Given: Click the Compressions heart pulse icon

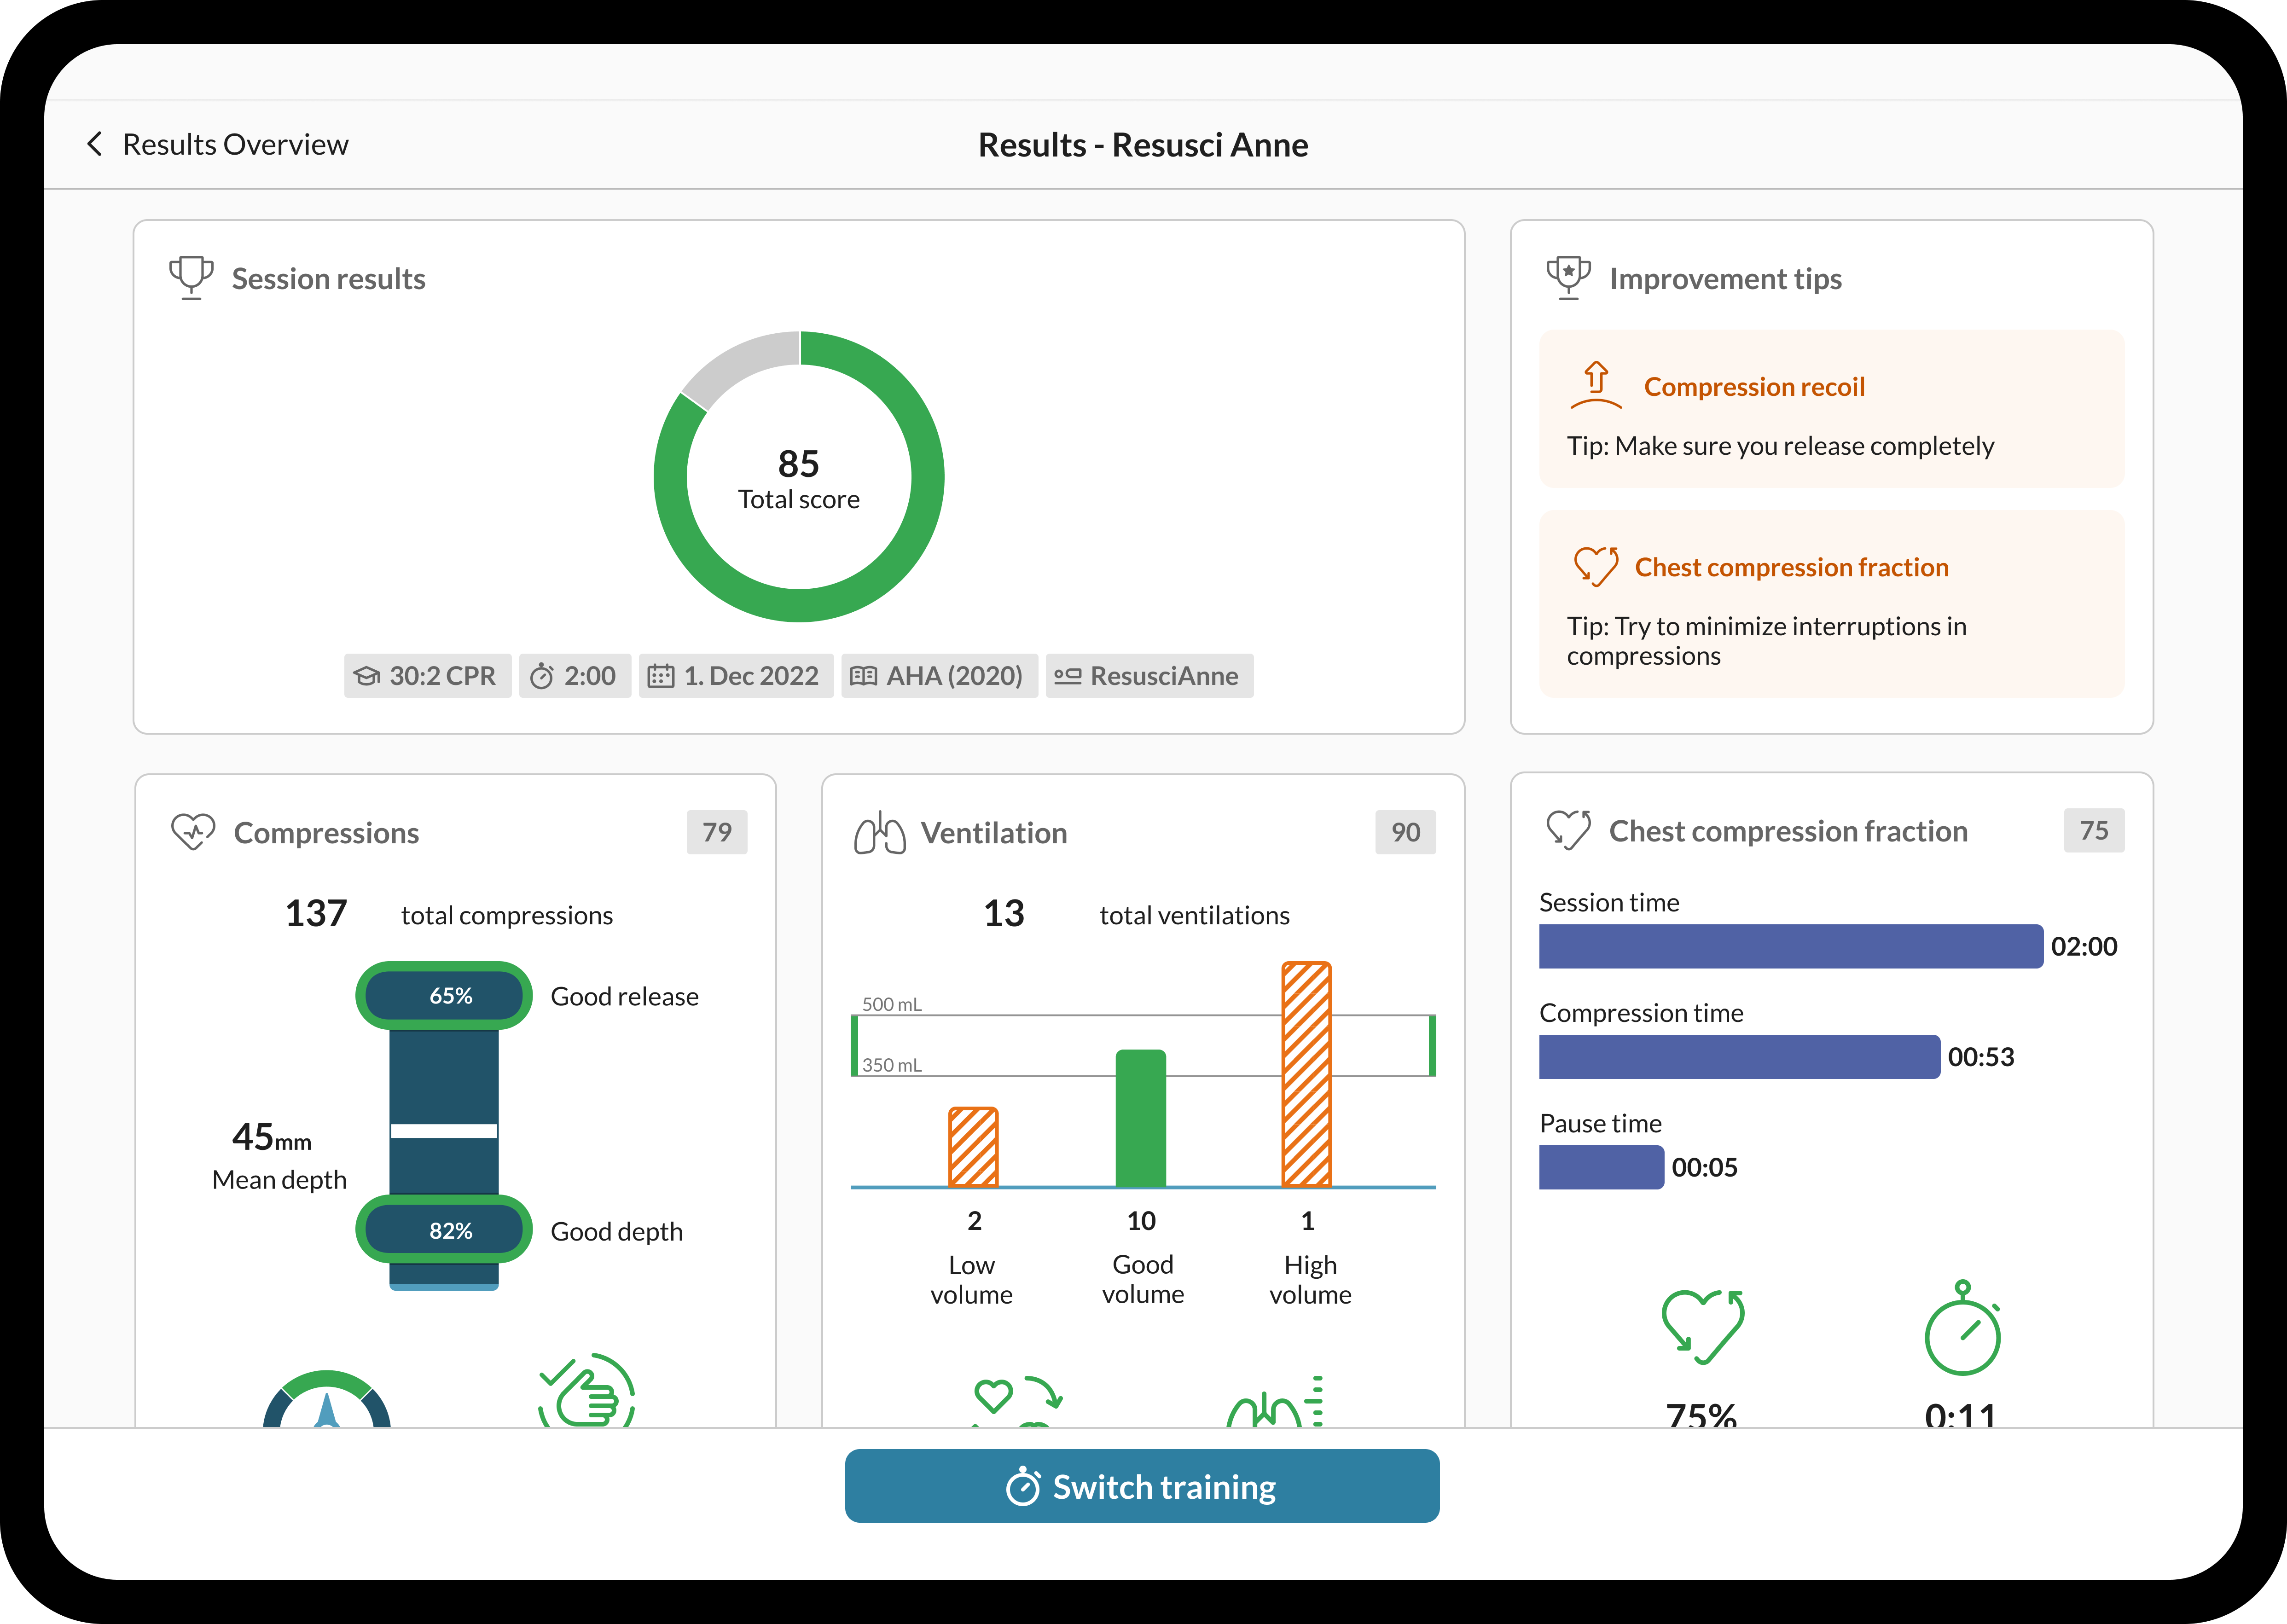Looking at the screenshot, I should [193, 831].
